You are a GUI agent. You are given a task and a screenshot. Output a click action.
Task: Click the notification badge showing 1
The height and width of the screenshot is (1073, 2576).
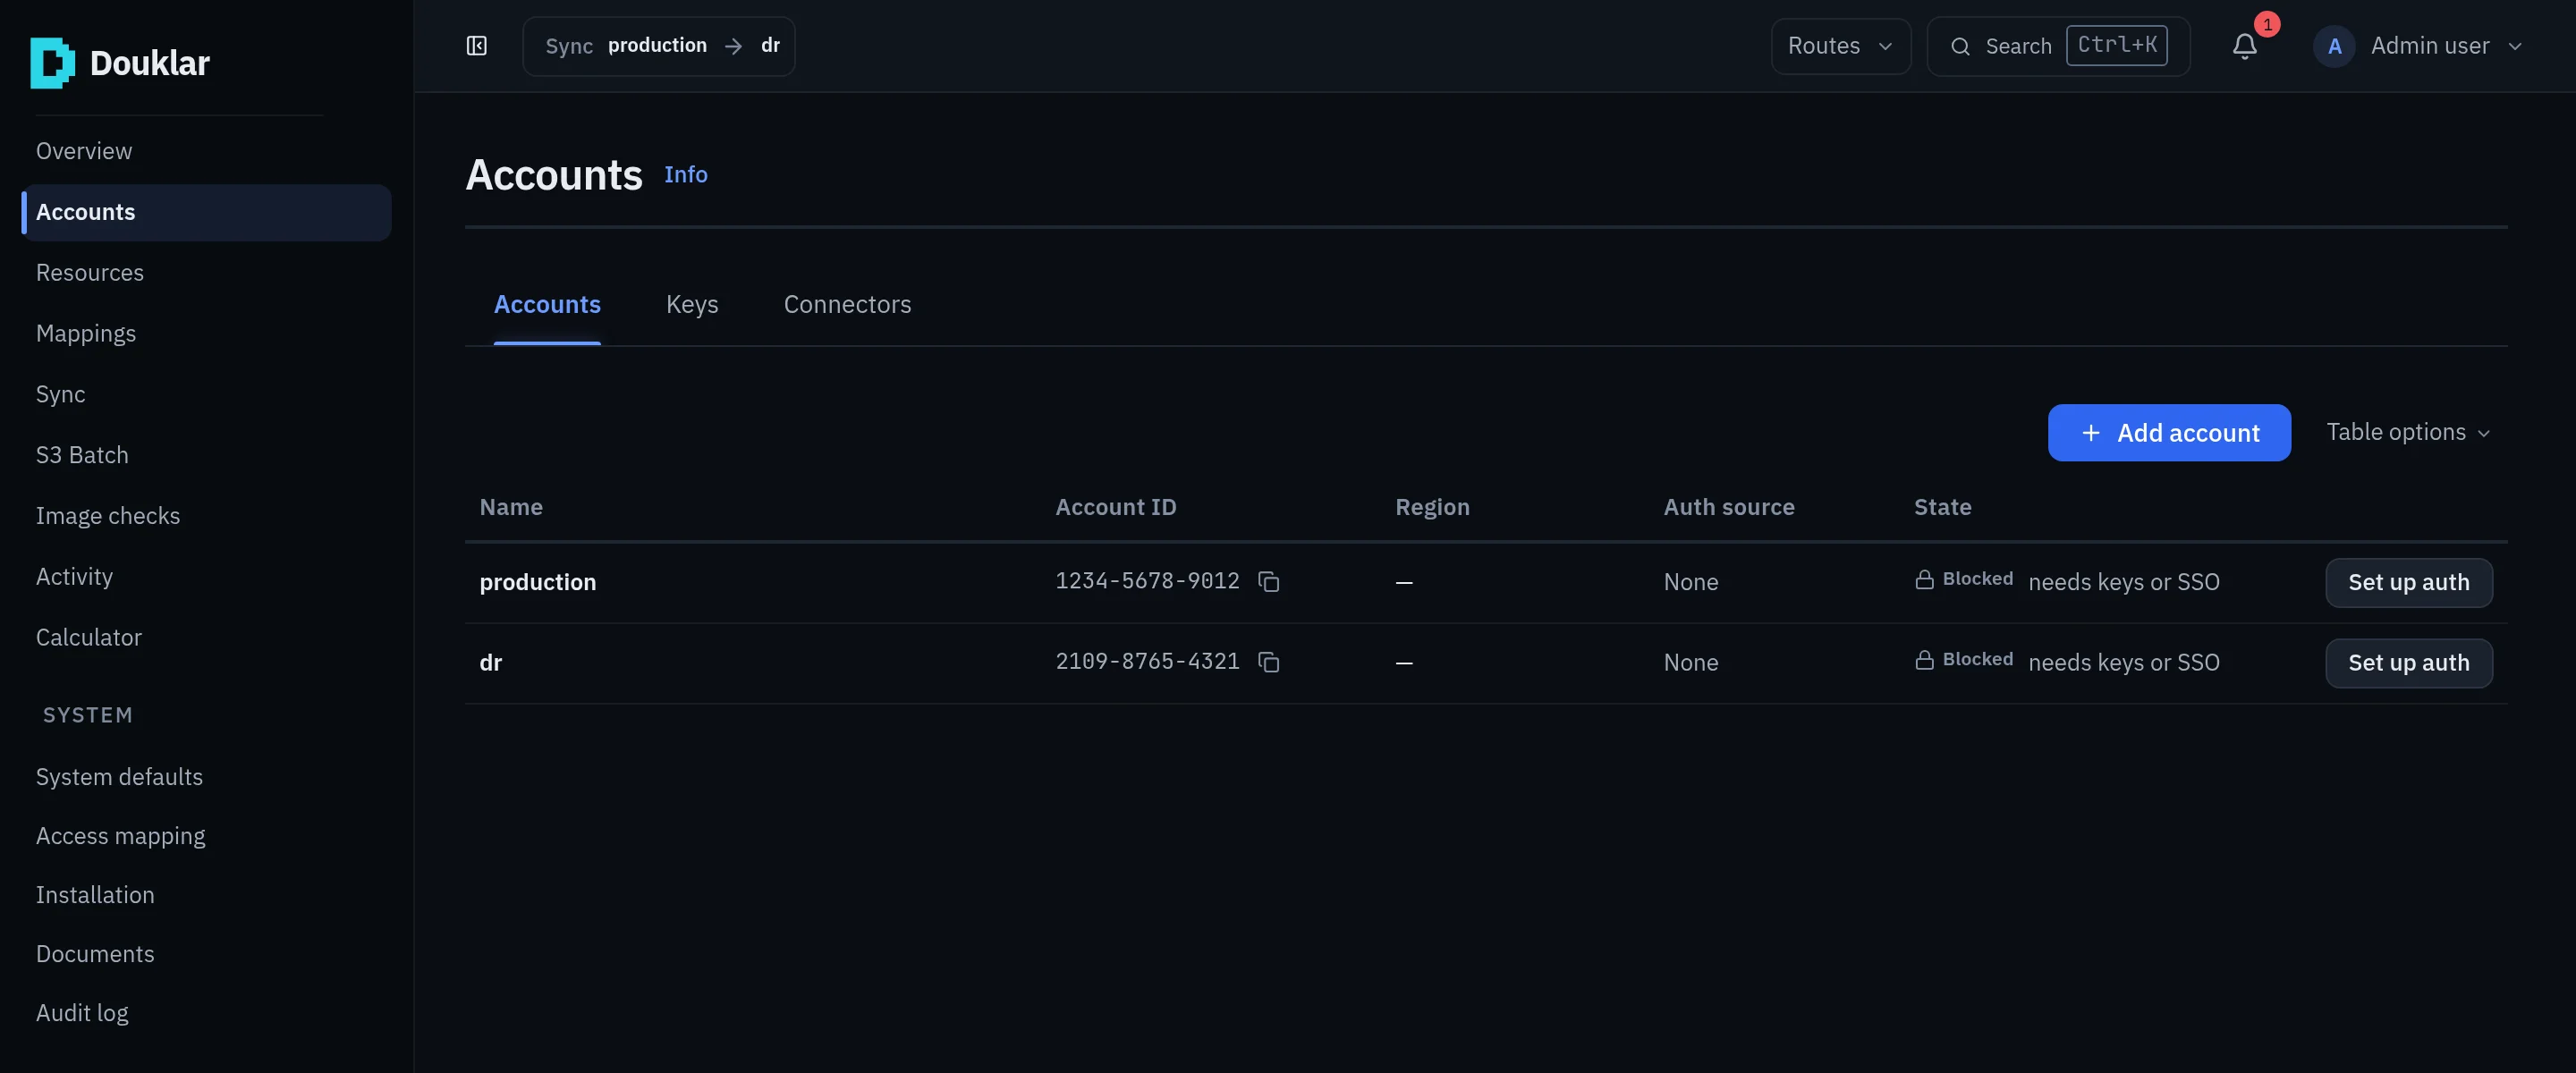pos(2267,24)
